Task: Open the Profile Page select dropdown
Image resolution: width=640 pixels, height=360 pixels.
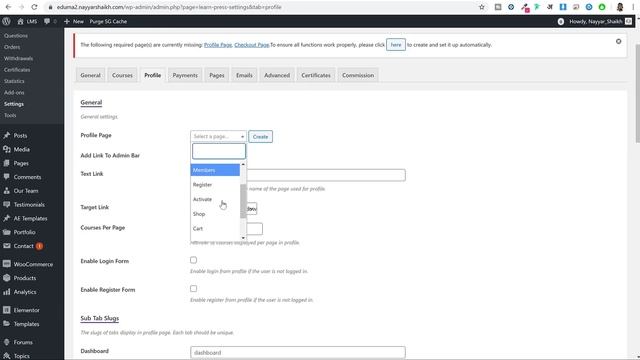Action: pos(218,136)
